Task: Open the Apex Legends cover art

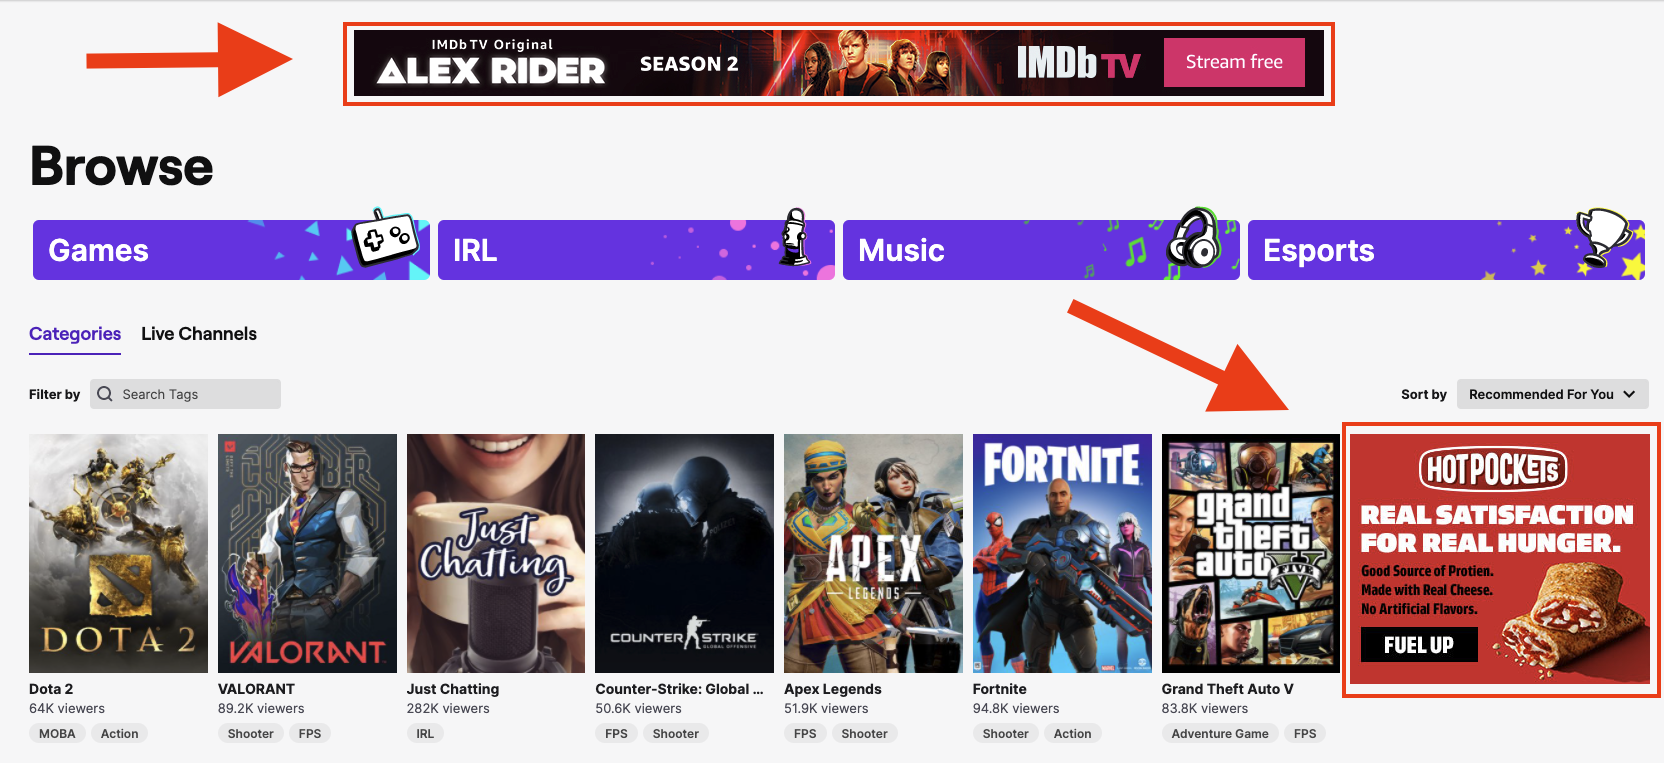Action: pos(873,553)
